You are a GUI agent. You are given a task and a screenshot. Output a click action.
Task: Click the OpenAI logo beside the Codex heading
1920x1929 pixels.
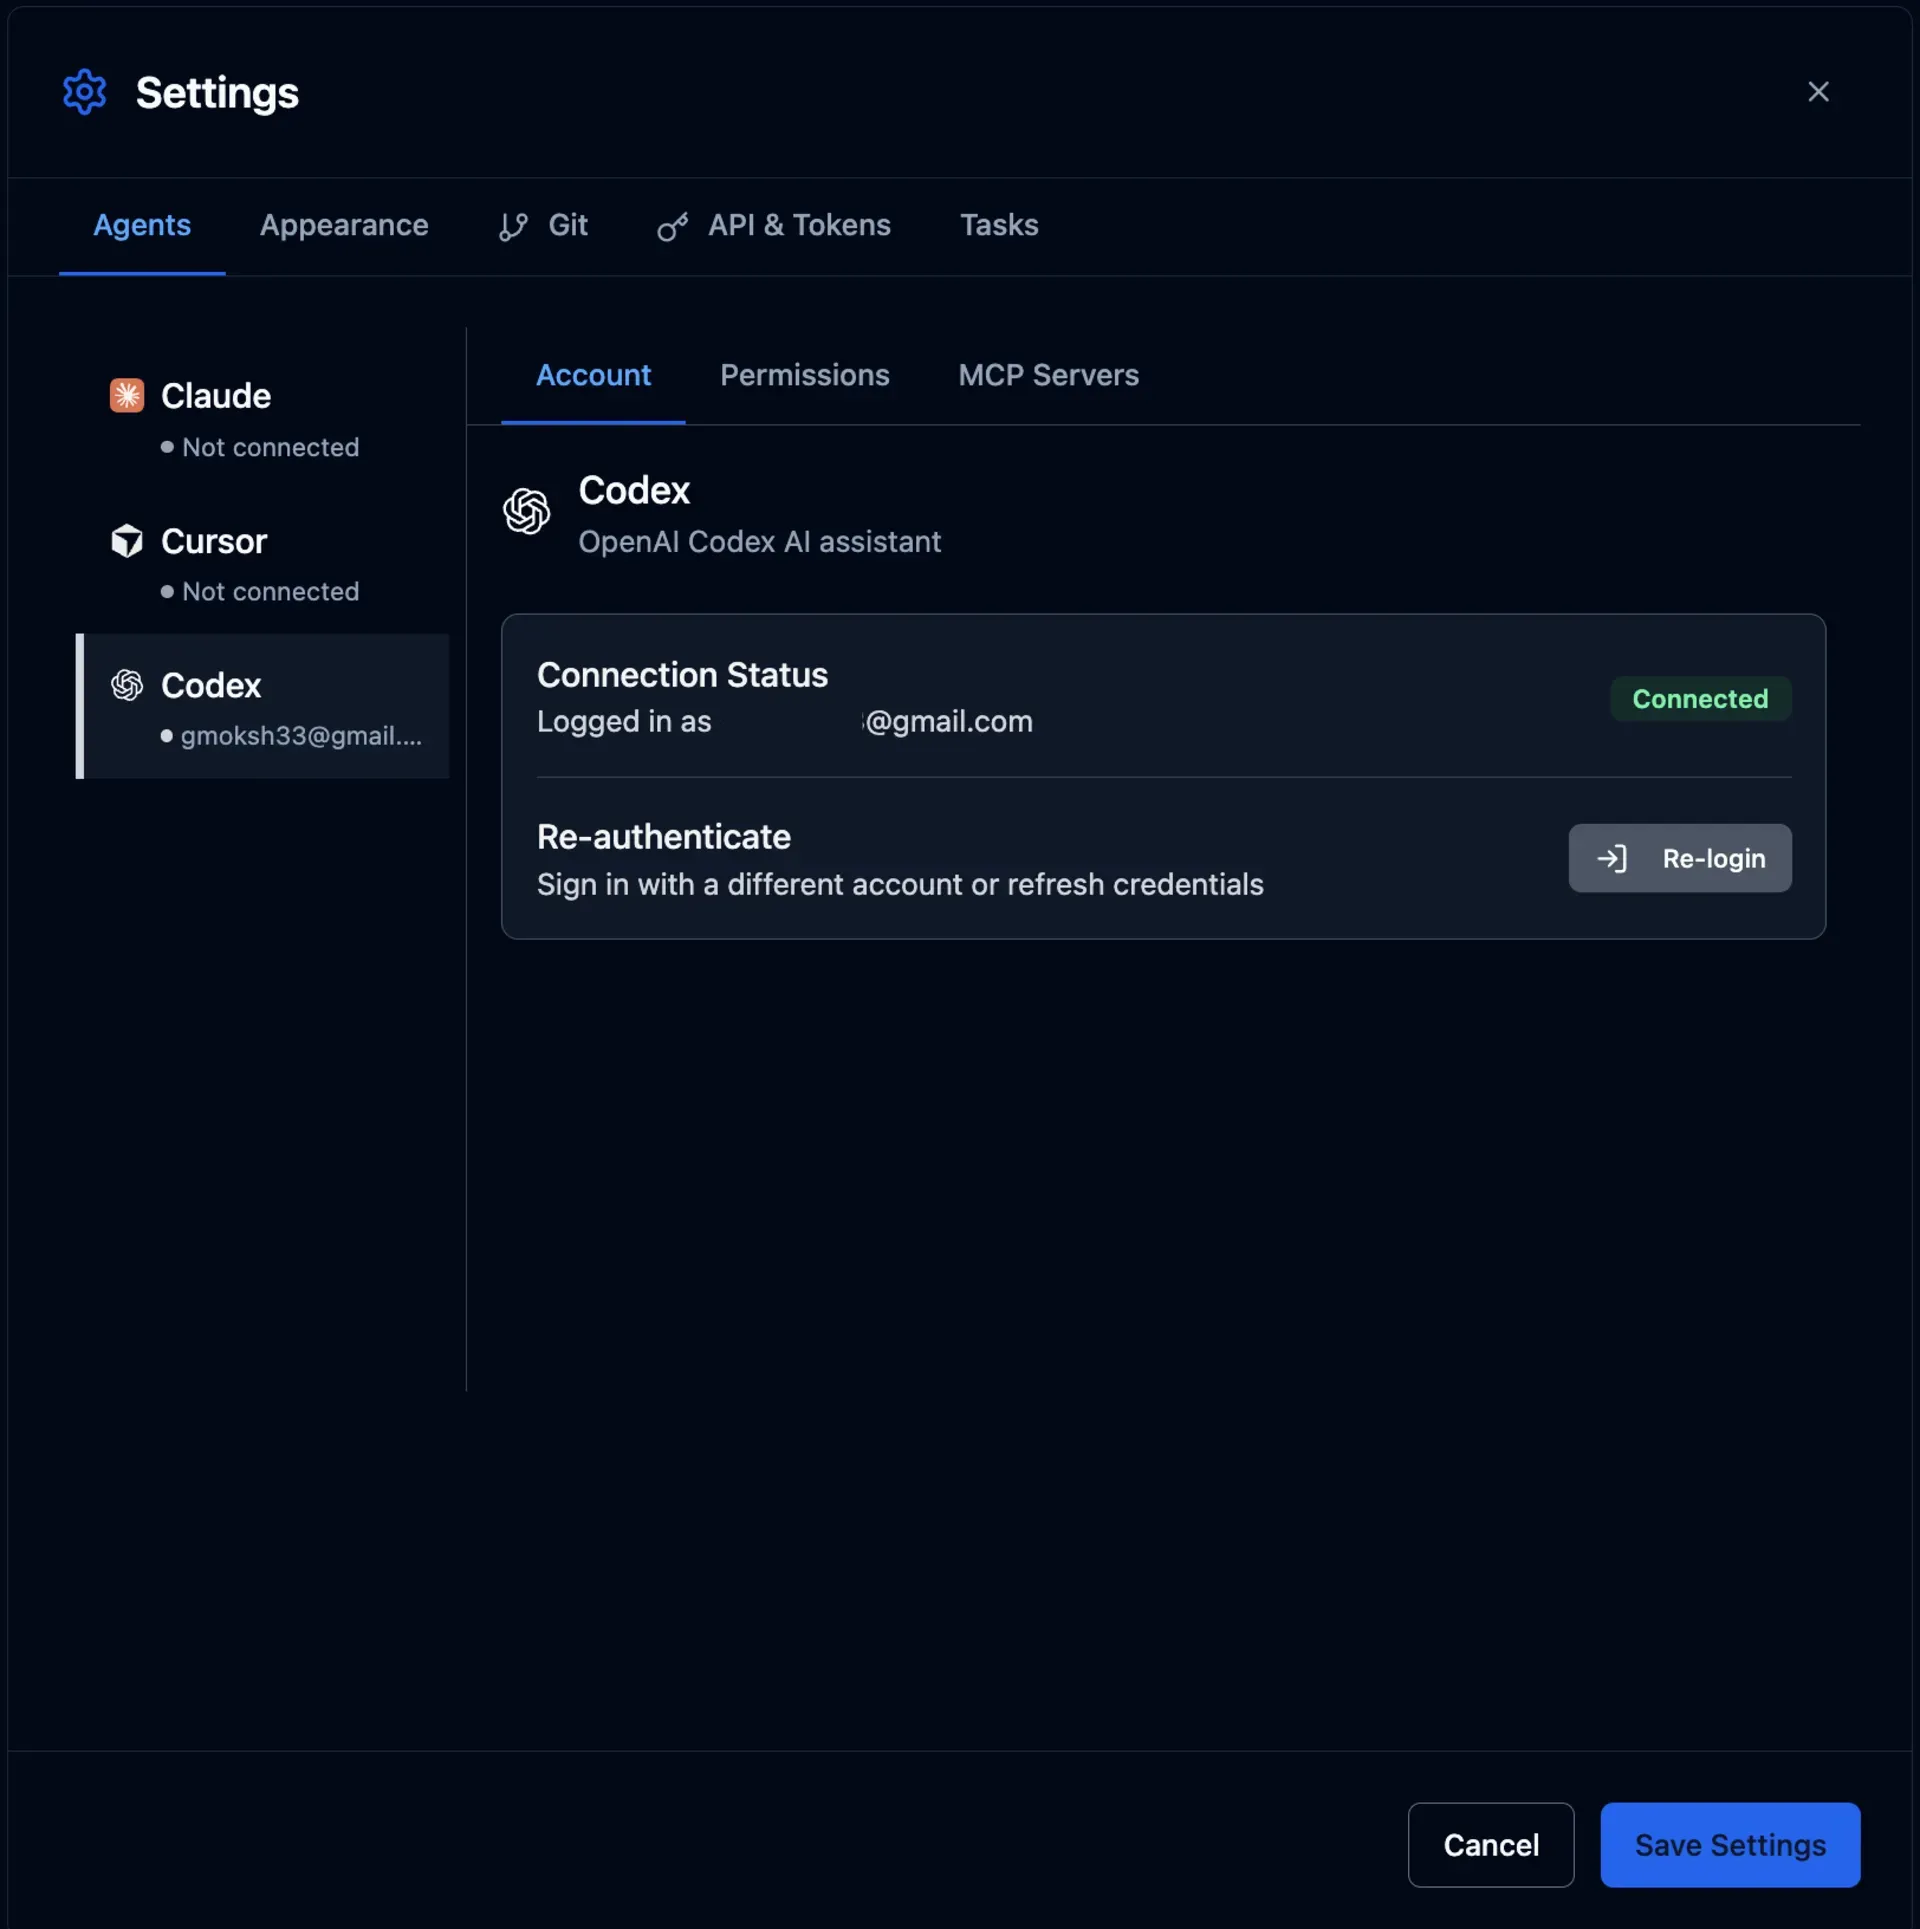(x=527, y=513)
